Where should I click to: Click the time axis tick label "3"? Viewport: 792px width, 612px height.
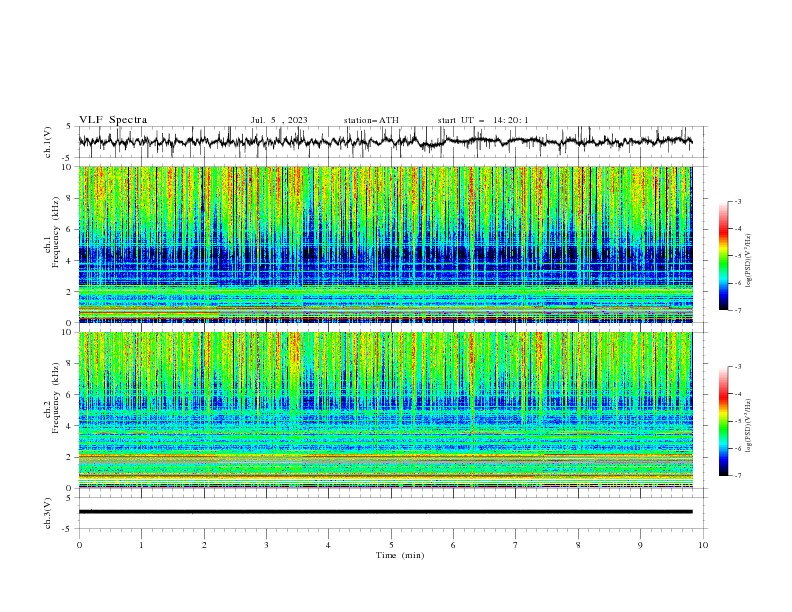pyautogui.click(x=266, y=545)
